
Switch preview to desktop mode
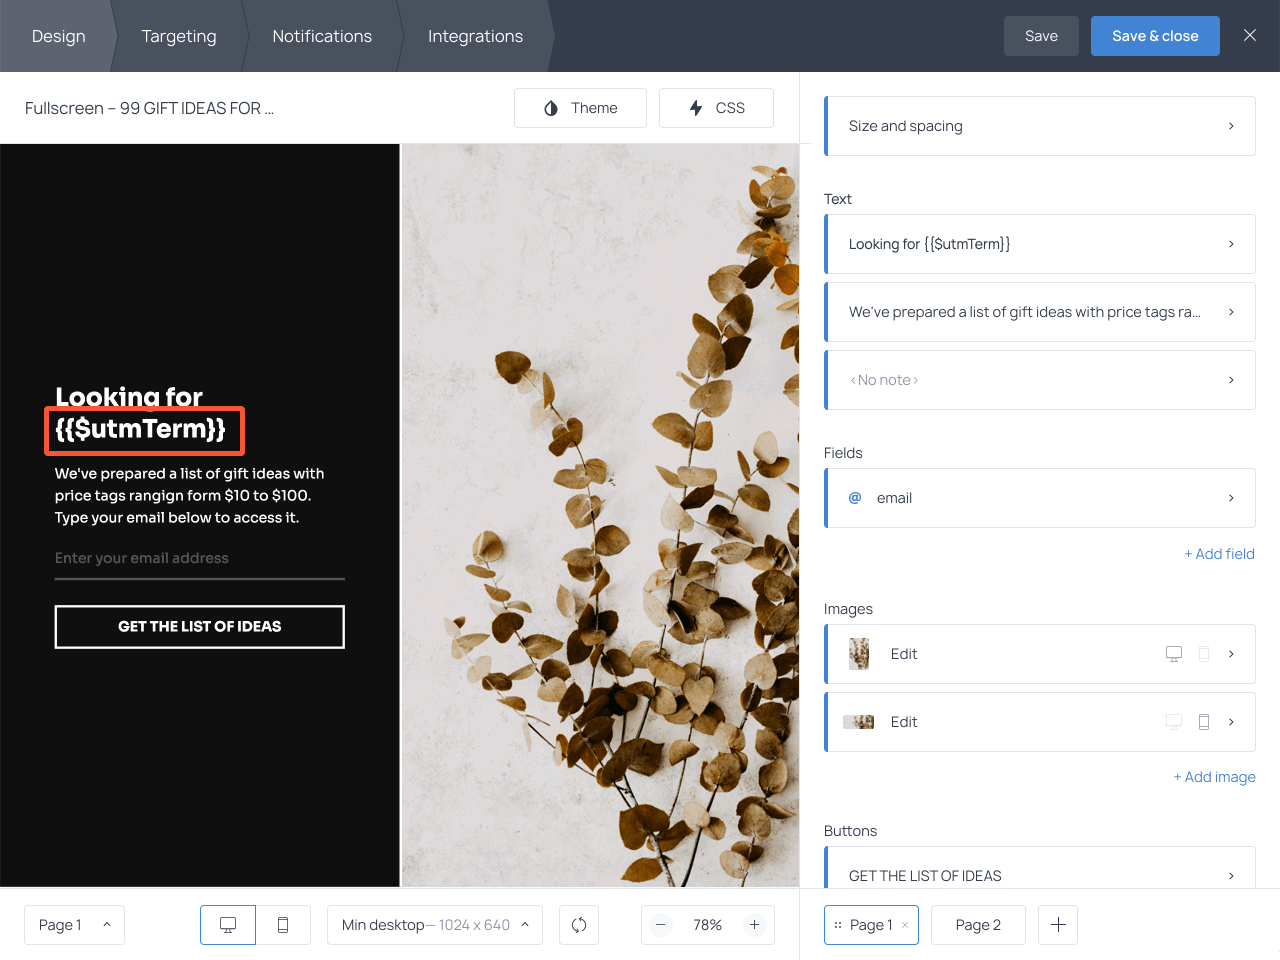pyautogui.click(x=227, y=925)
